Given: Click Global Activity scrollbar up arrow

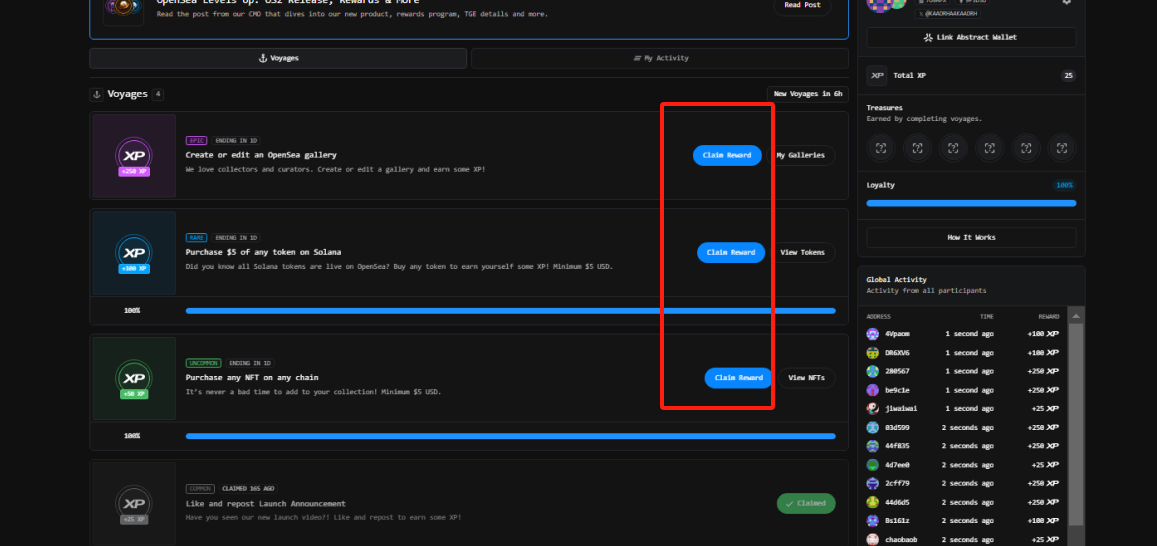Looking at the screenshot, I should 1076,316.
